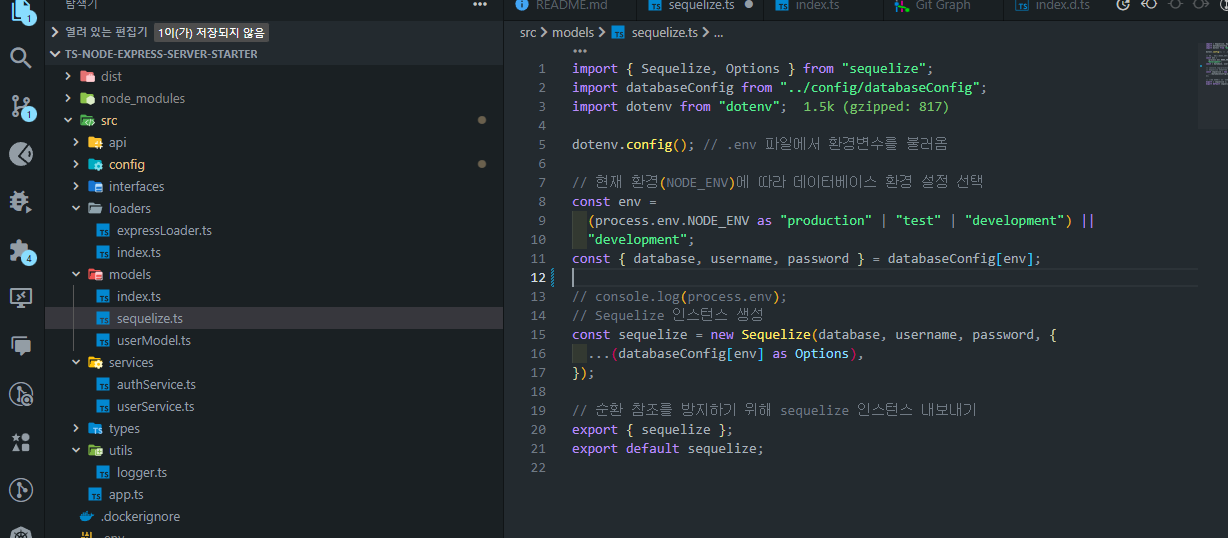Viewport: 1228px width, 538px height.
Task: Collapse the loaders folder chevron
Action: click(x=76, y=208)
